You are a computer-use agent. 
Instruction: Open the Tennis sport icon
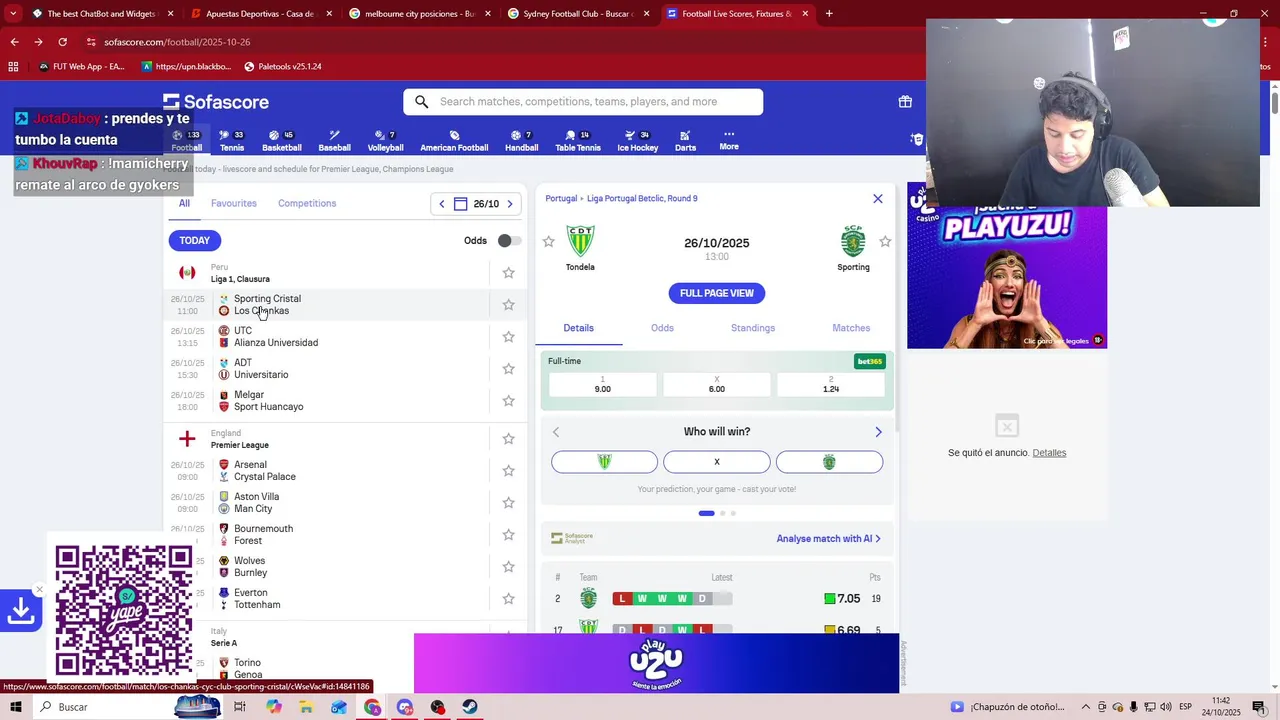click(232, 141)
